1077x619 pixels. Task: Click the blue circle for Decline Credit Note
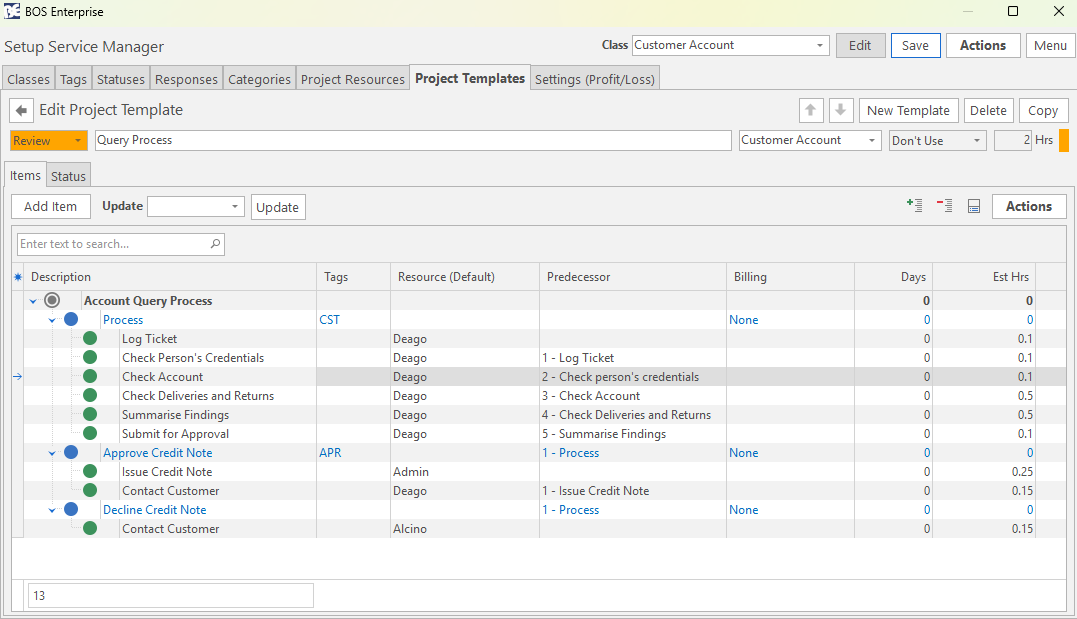pos(71,509)
